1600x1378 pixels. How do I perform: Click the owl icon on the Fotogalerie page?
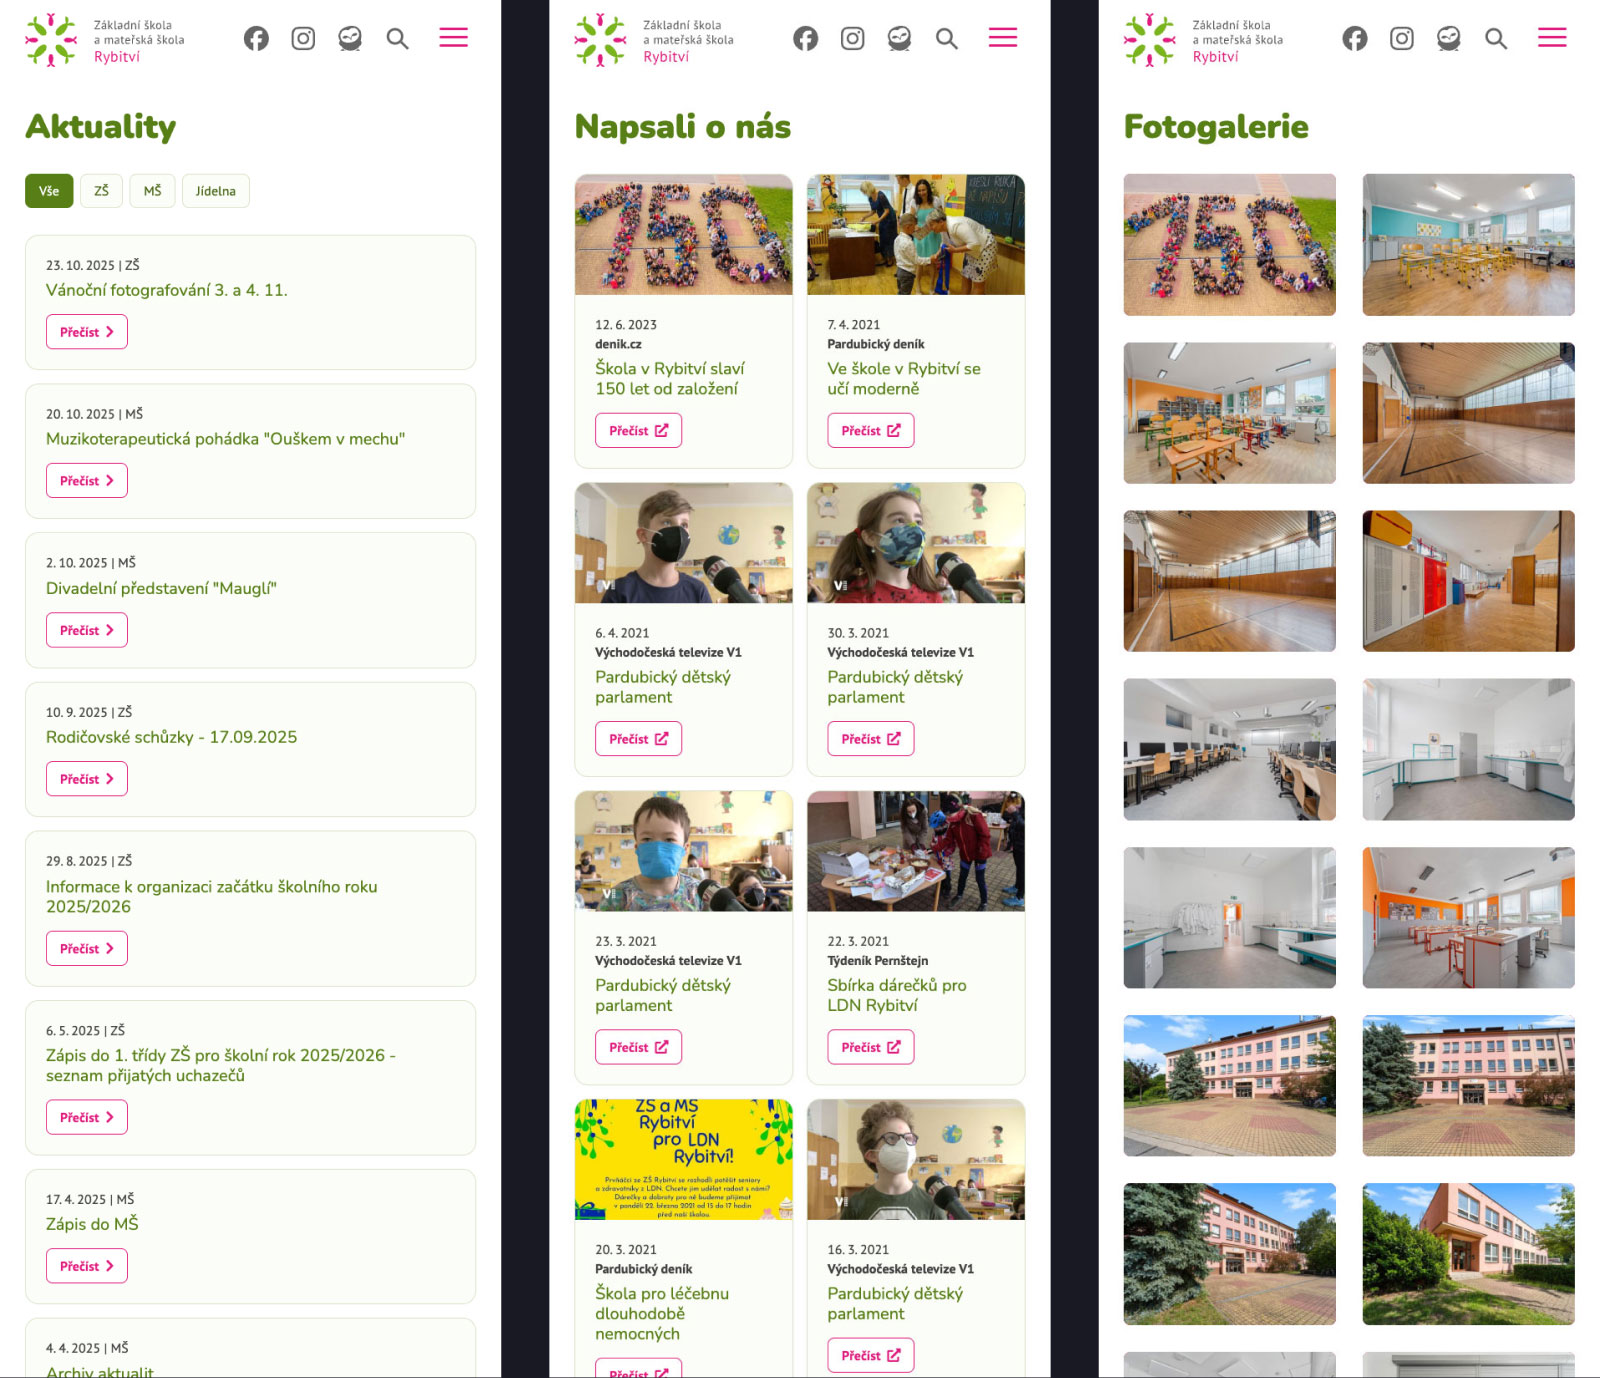(x=1448, y=39)
